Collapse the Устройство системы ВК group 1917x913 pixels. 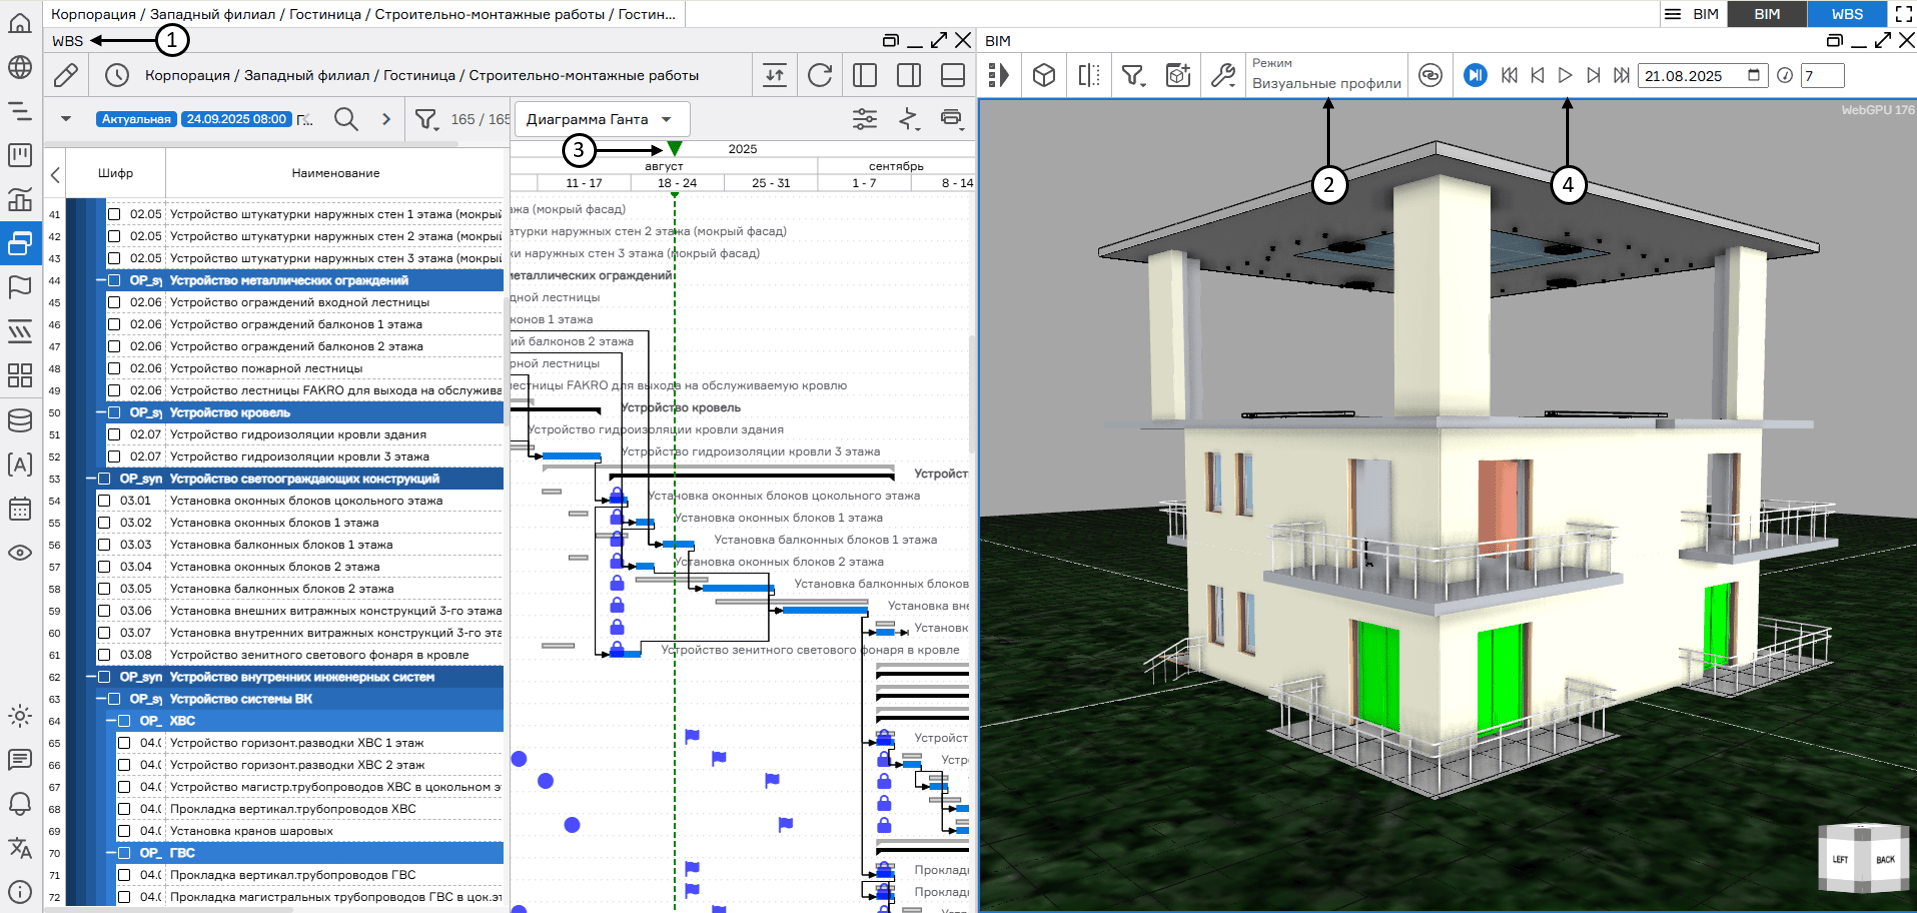[101, 699]
